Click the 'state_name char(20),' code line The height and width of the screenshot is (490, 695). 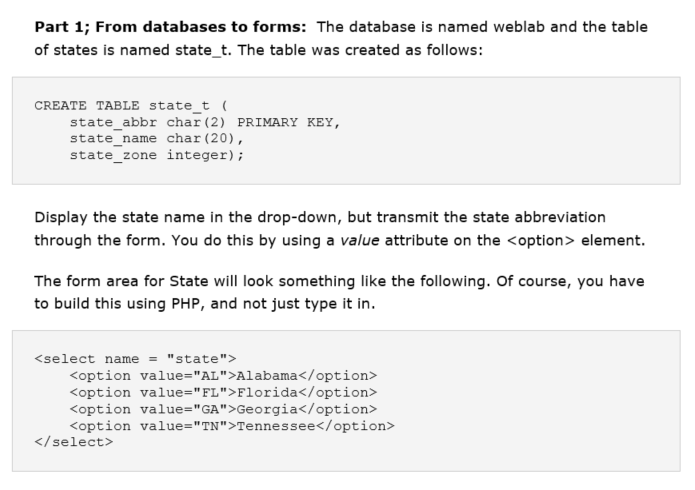click(156, 138)
